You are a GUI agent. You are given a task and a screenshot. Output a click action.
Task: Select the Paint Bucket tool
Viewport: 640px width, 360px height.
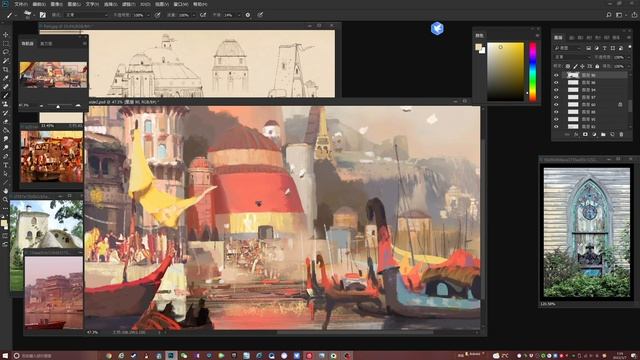point(6,130)
